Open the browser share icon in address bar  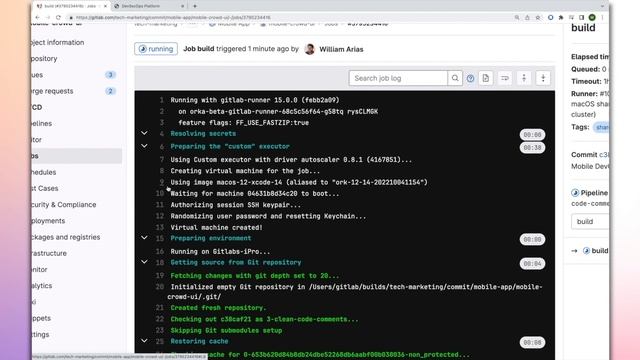click(x=527, y=18)
